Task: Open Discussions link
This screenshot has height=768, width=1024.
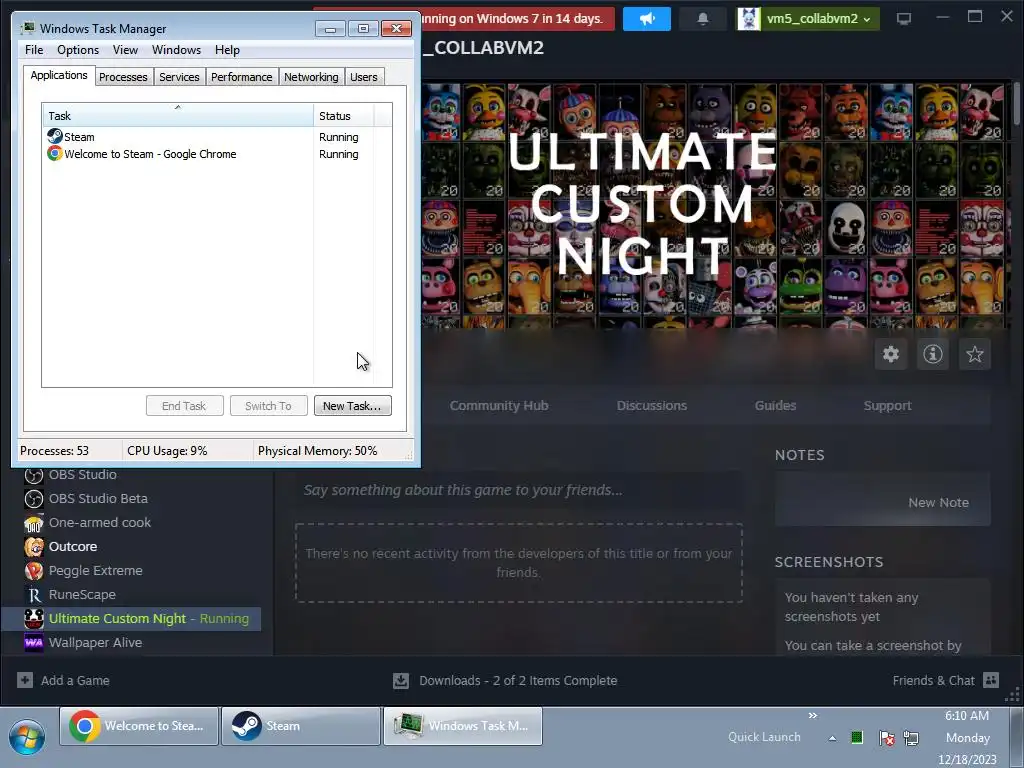Action: [x=652, y=406]
